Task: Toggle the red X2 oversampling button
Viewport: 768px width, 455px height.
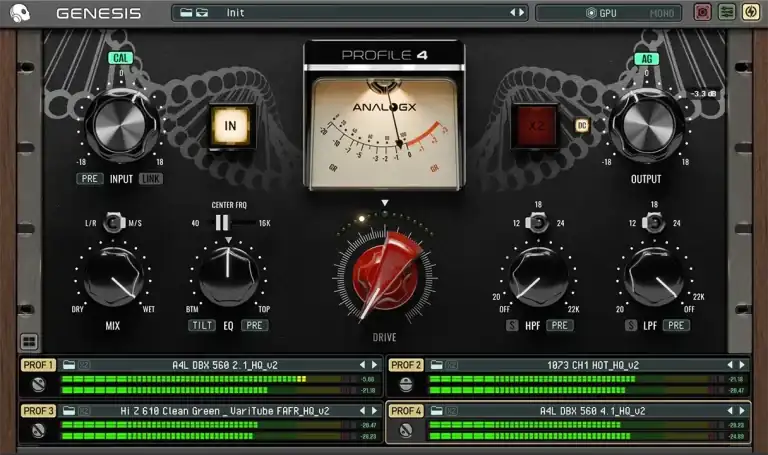Action: click(536, 126)
